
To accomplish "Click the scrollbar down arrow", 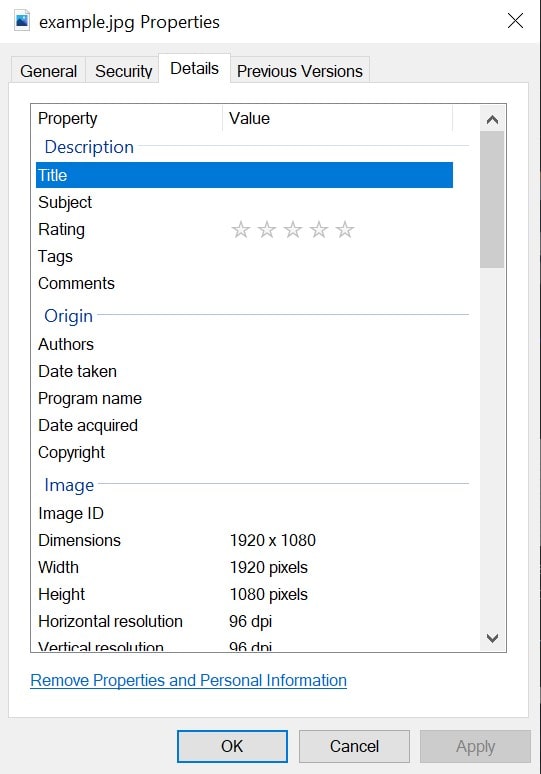I will (x=492, y=638).
